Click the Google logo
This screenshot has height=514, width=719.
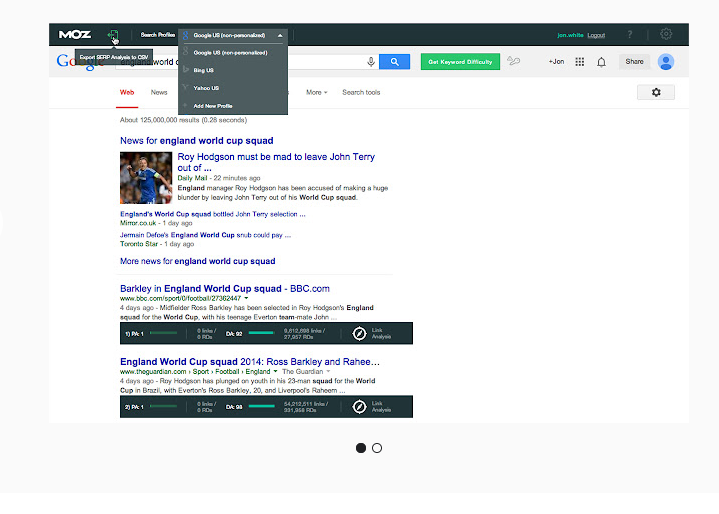coord(80,62)
